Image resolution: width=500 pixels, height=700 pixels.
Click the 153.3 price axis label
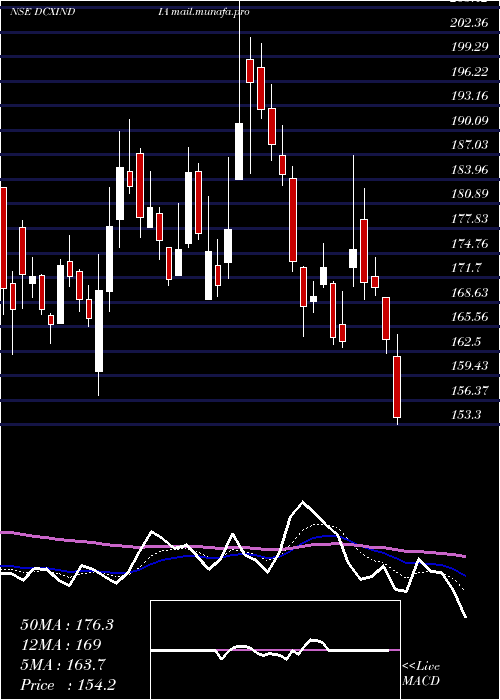click(466, 415)
